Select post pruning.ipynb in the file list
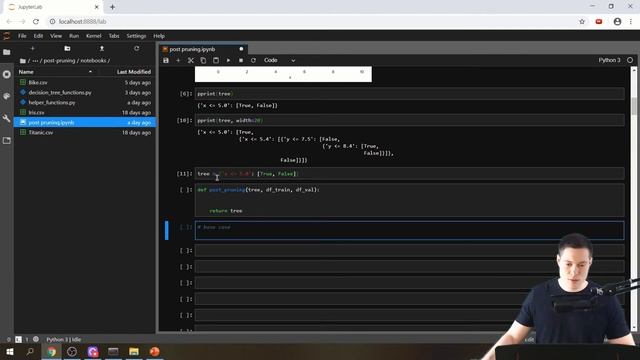 (85, 122)
